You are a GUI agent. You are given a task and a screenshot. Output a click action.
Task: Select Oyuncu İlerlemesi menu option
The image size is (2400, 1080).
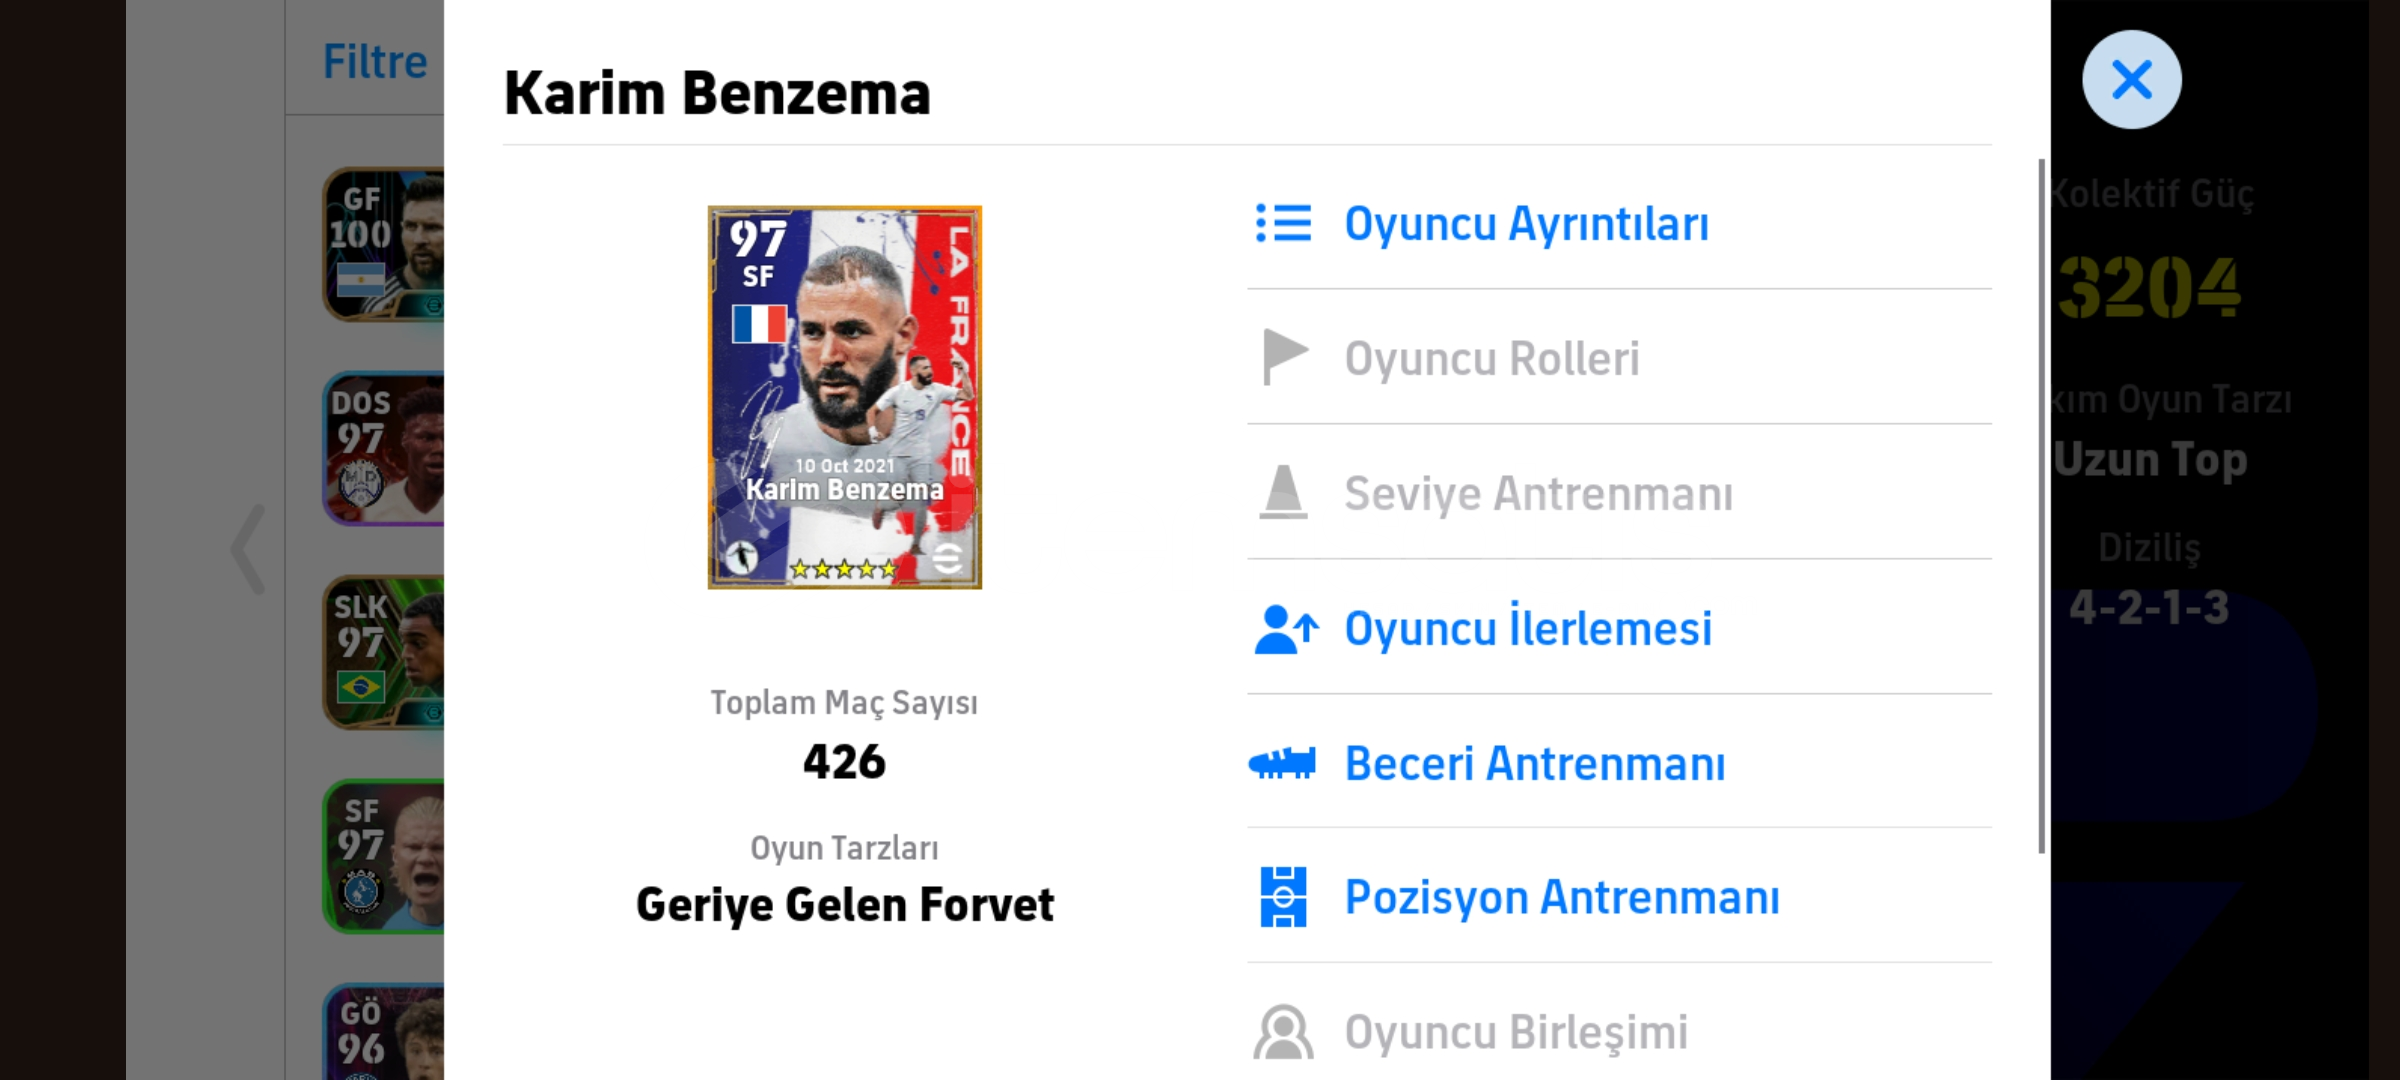(x=1527, y=629)
